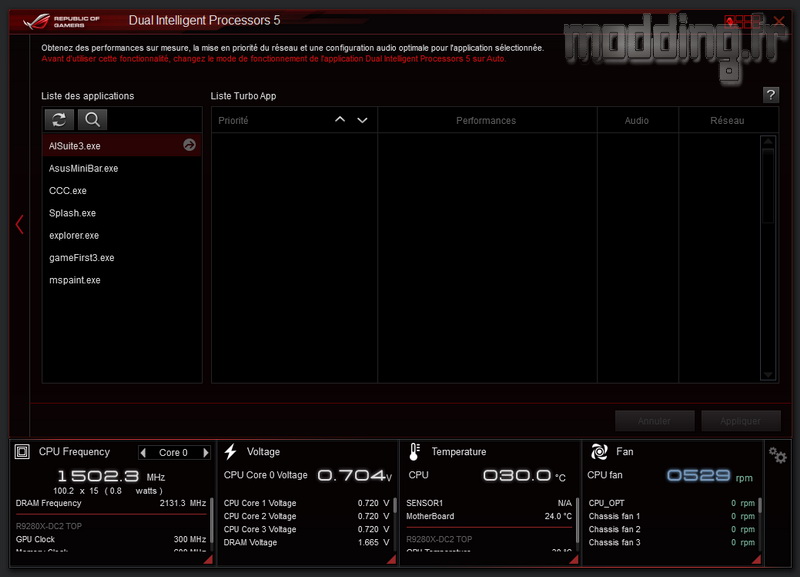The width and height of the screenshot is (800, 577).
Task: Click the CPU Core 0 Voltage label
Action: click(265, 475)
